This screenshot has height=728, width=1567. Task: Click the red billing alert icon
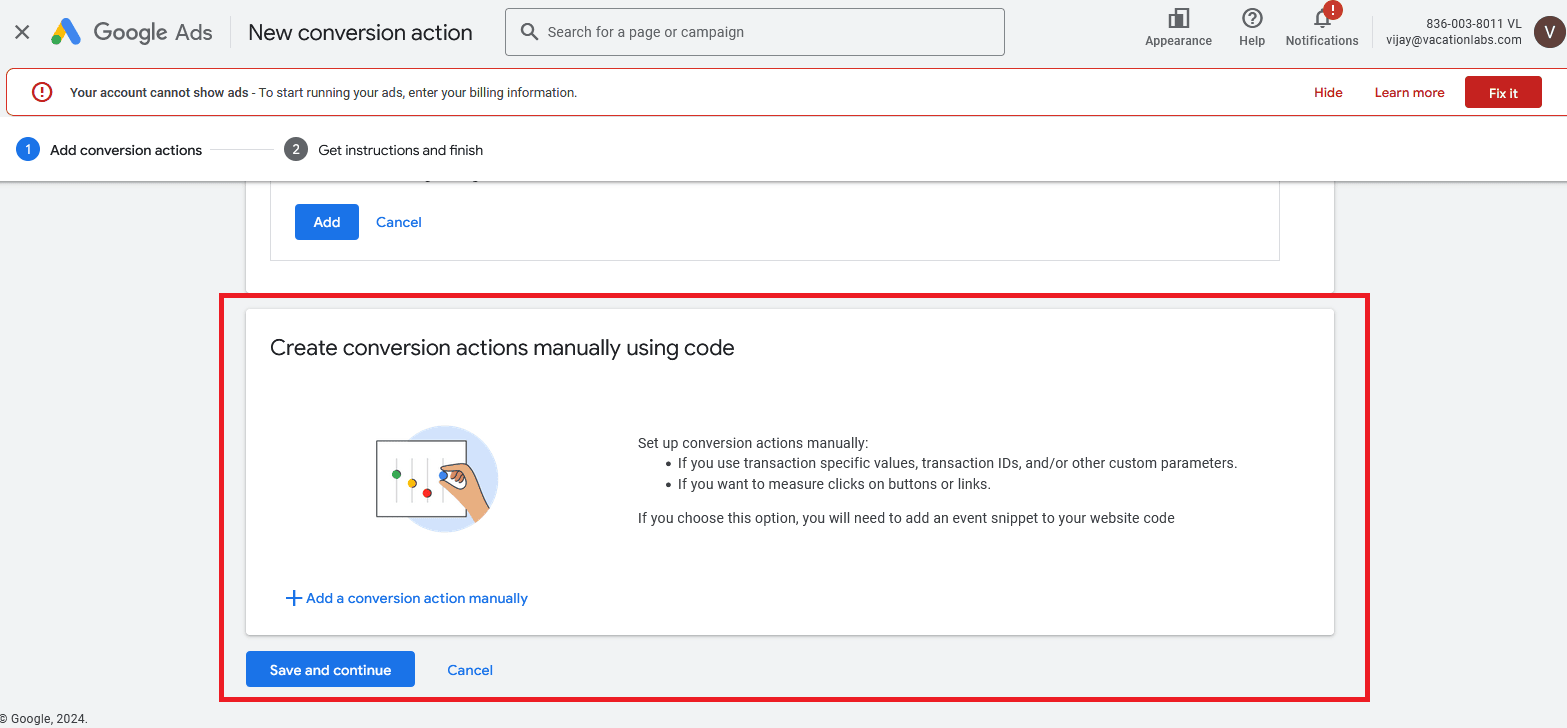pos(41,92)
